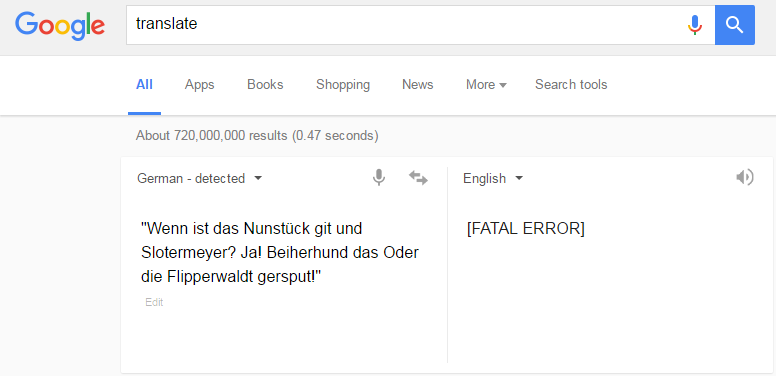Switch to the Books tab
This screenshot has height=376, width=776.
(265, 85)
